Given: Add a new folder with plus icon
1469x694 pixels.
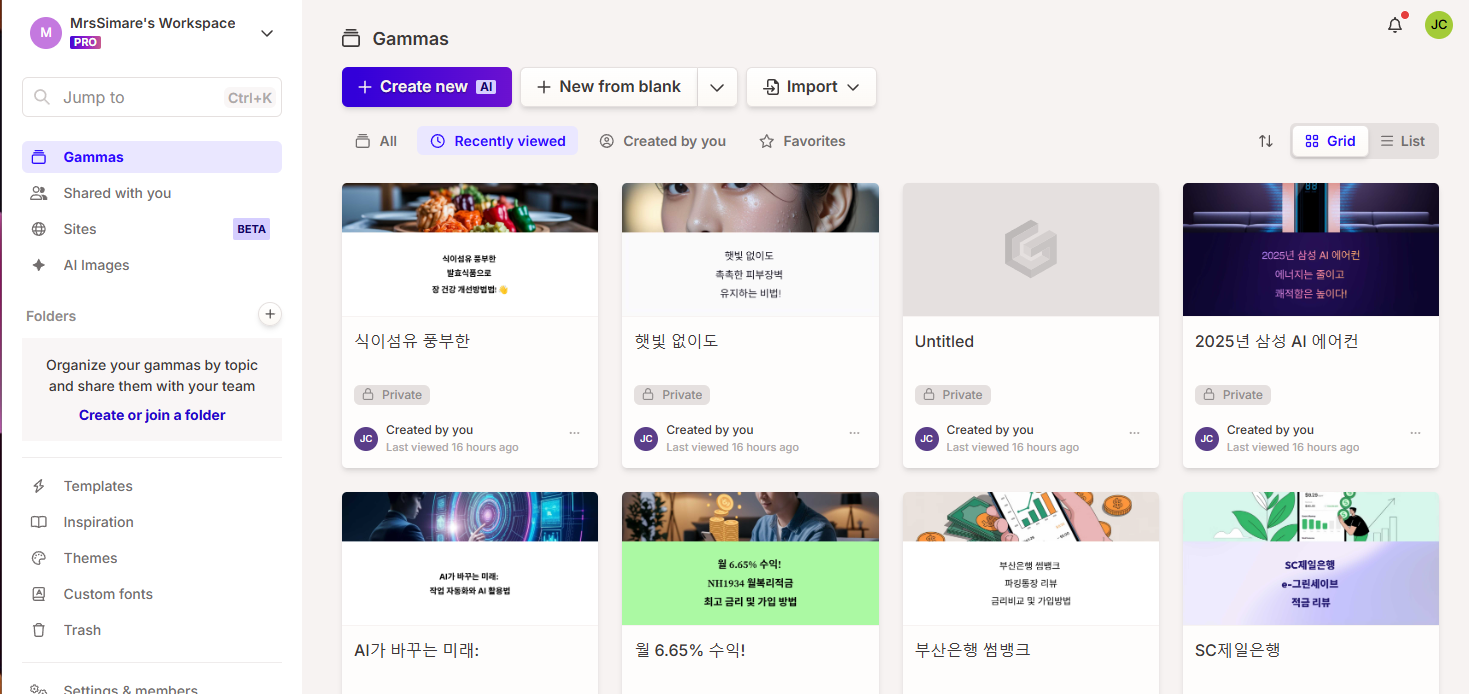Looking at the screenshot, I should pos(269,314).
